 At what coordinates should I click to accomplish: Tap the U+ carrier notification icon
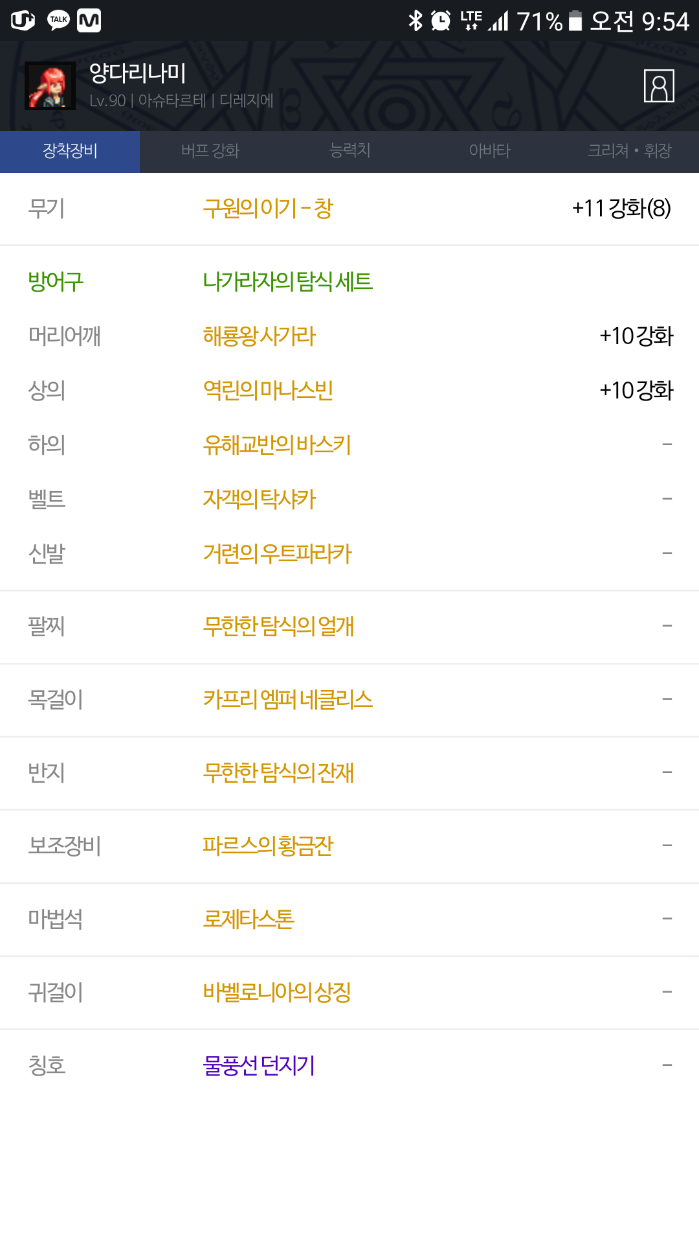point(22,20)
